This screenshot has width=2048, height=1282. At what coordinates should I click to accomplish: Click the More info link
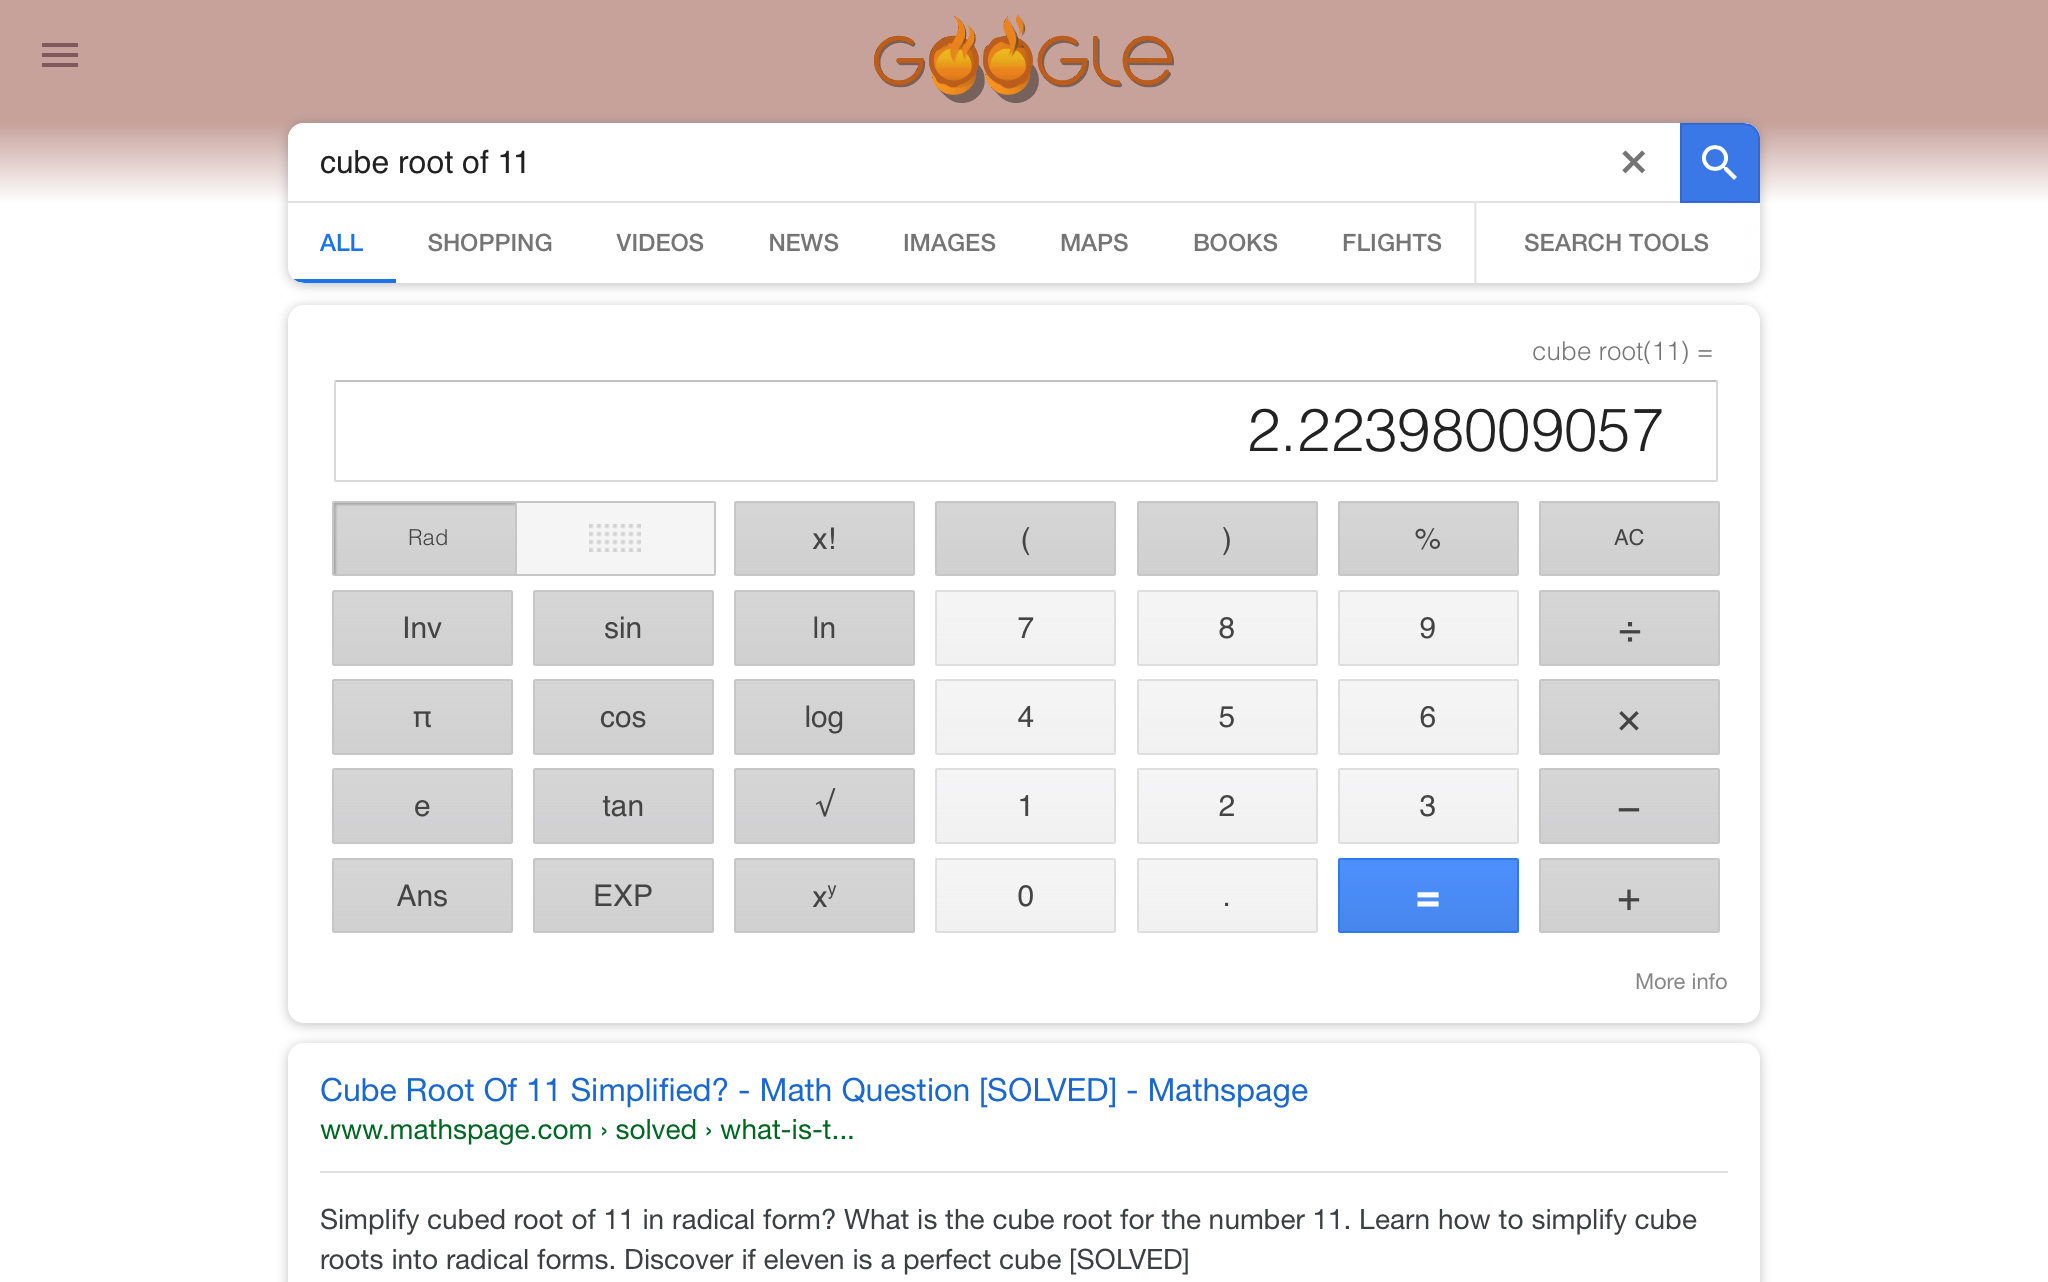pos(1680,981)
